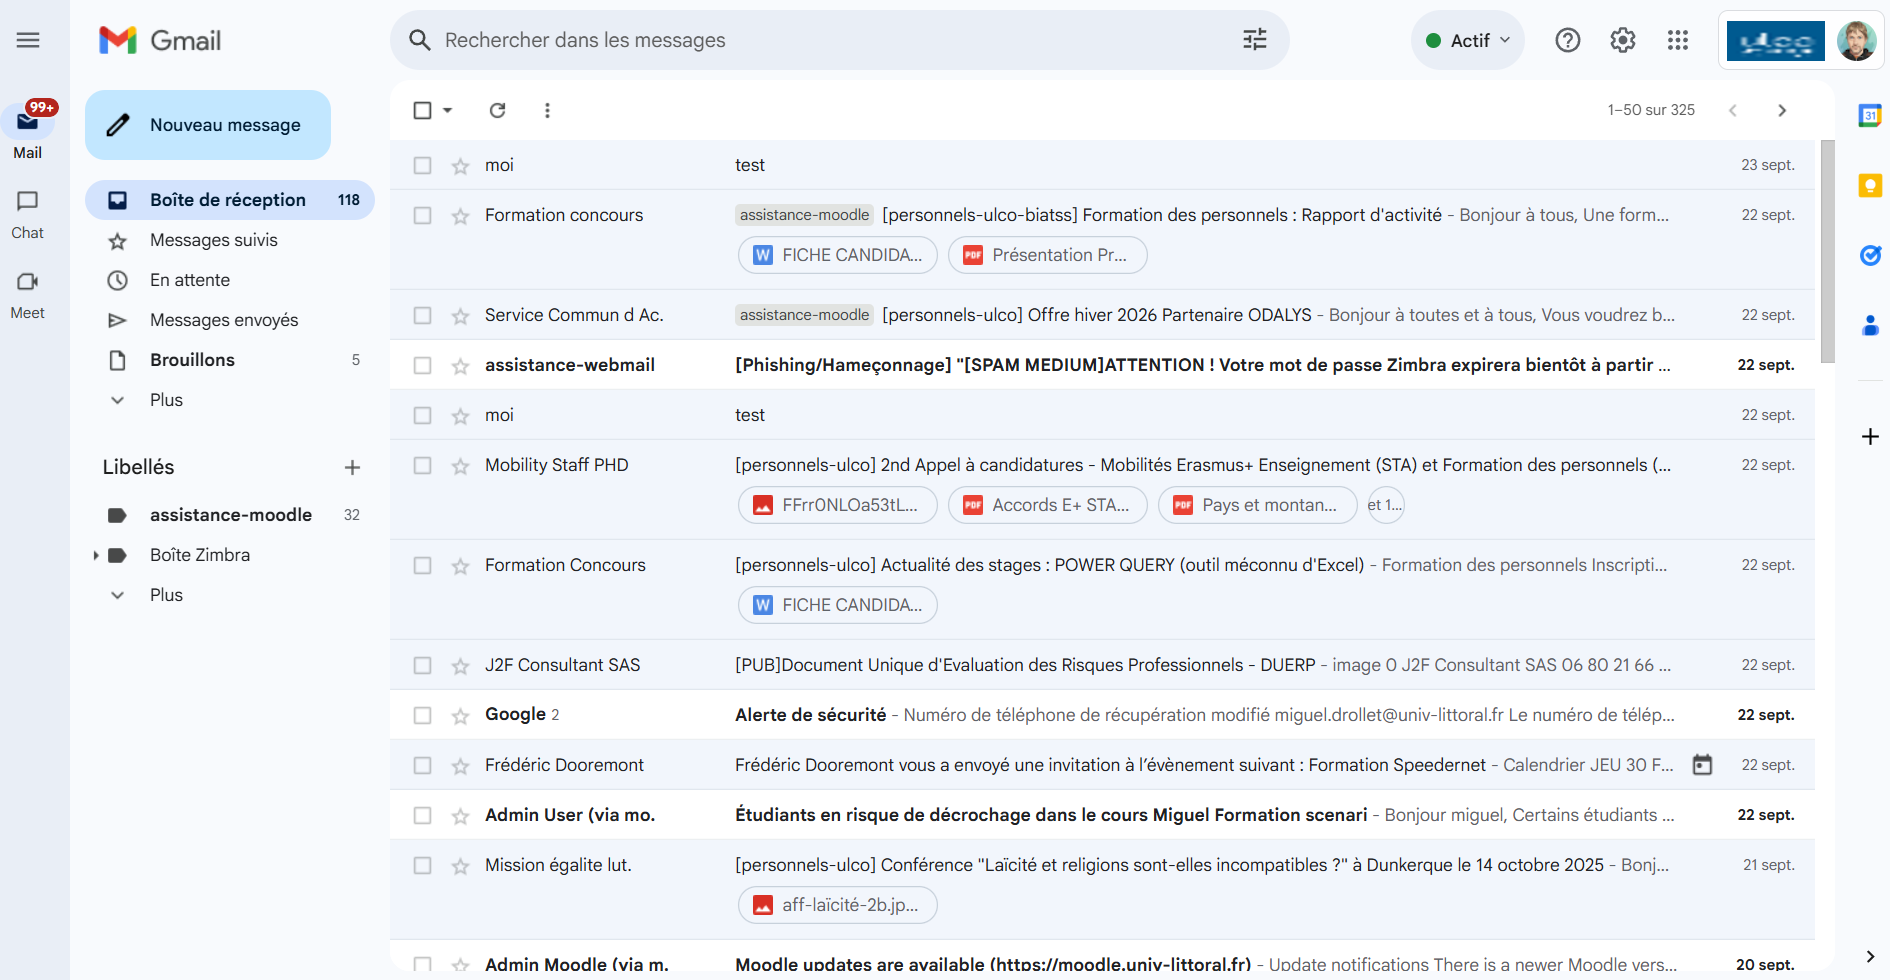Open the Help question mark icon
The image size is (1890, 980).
1567,40
